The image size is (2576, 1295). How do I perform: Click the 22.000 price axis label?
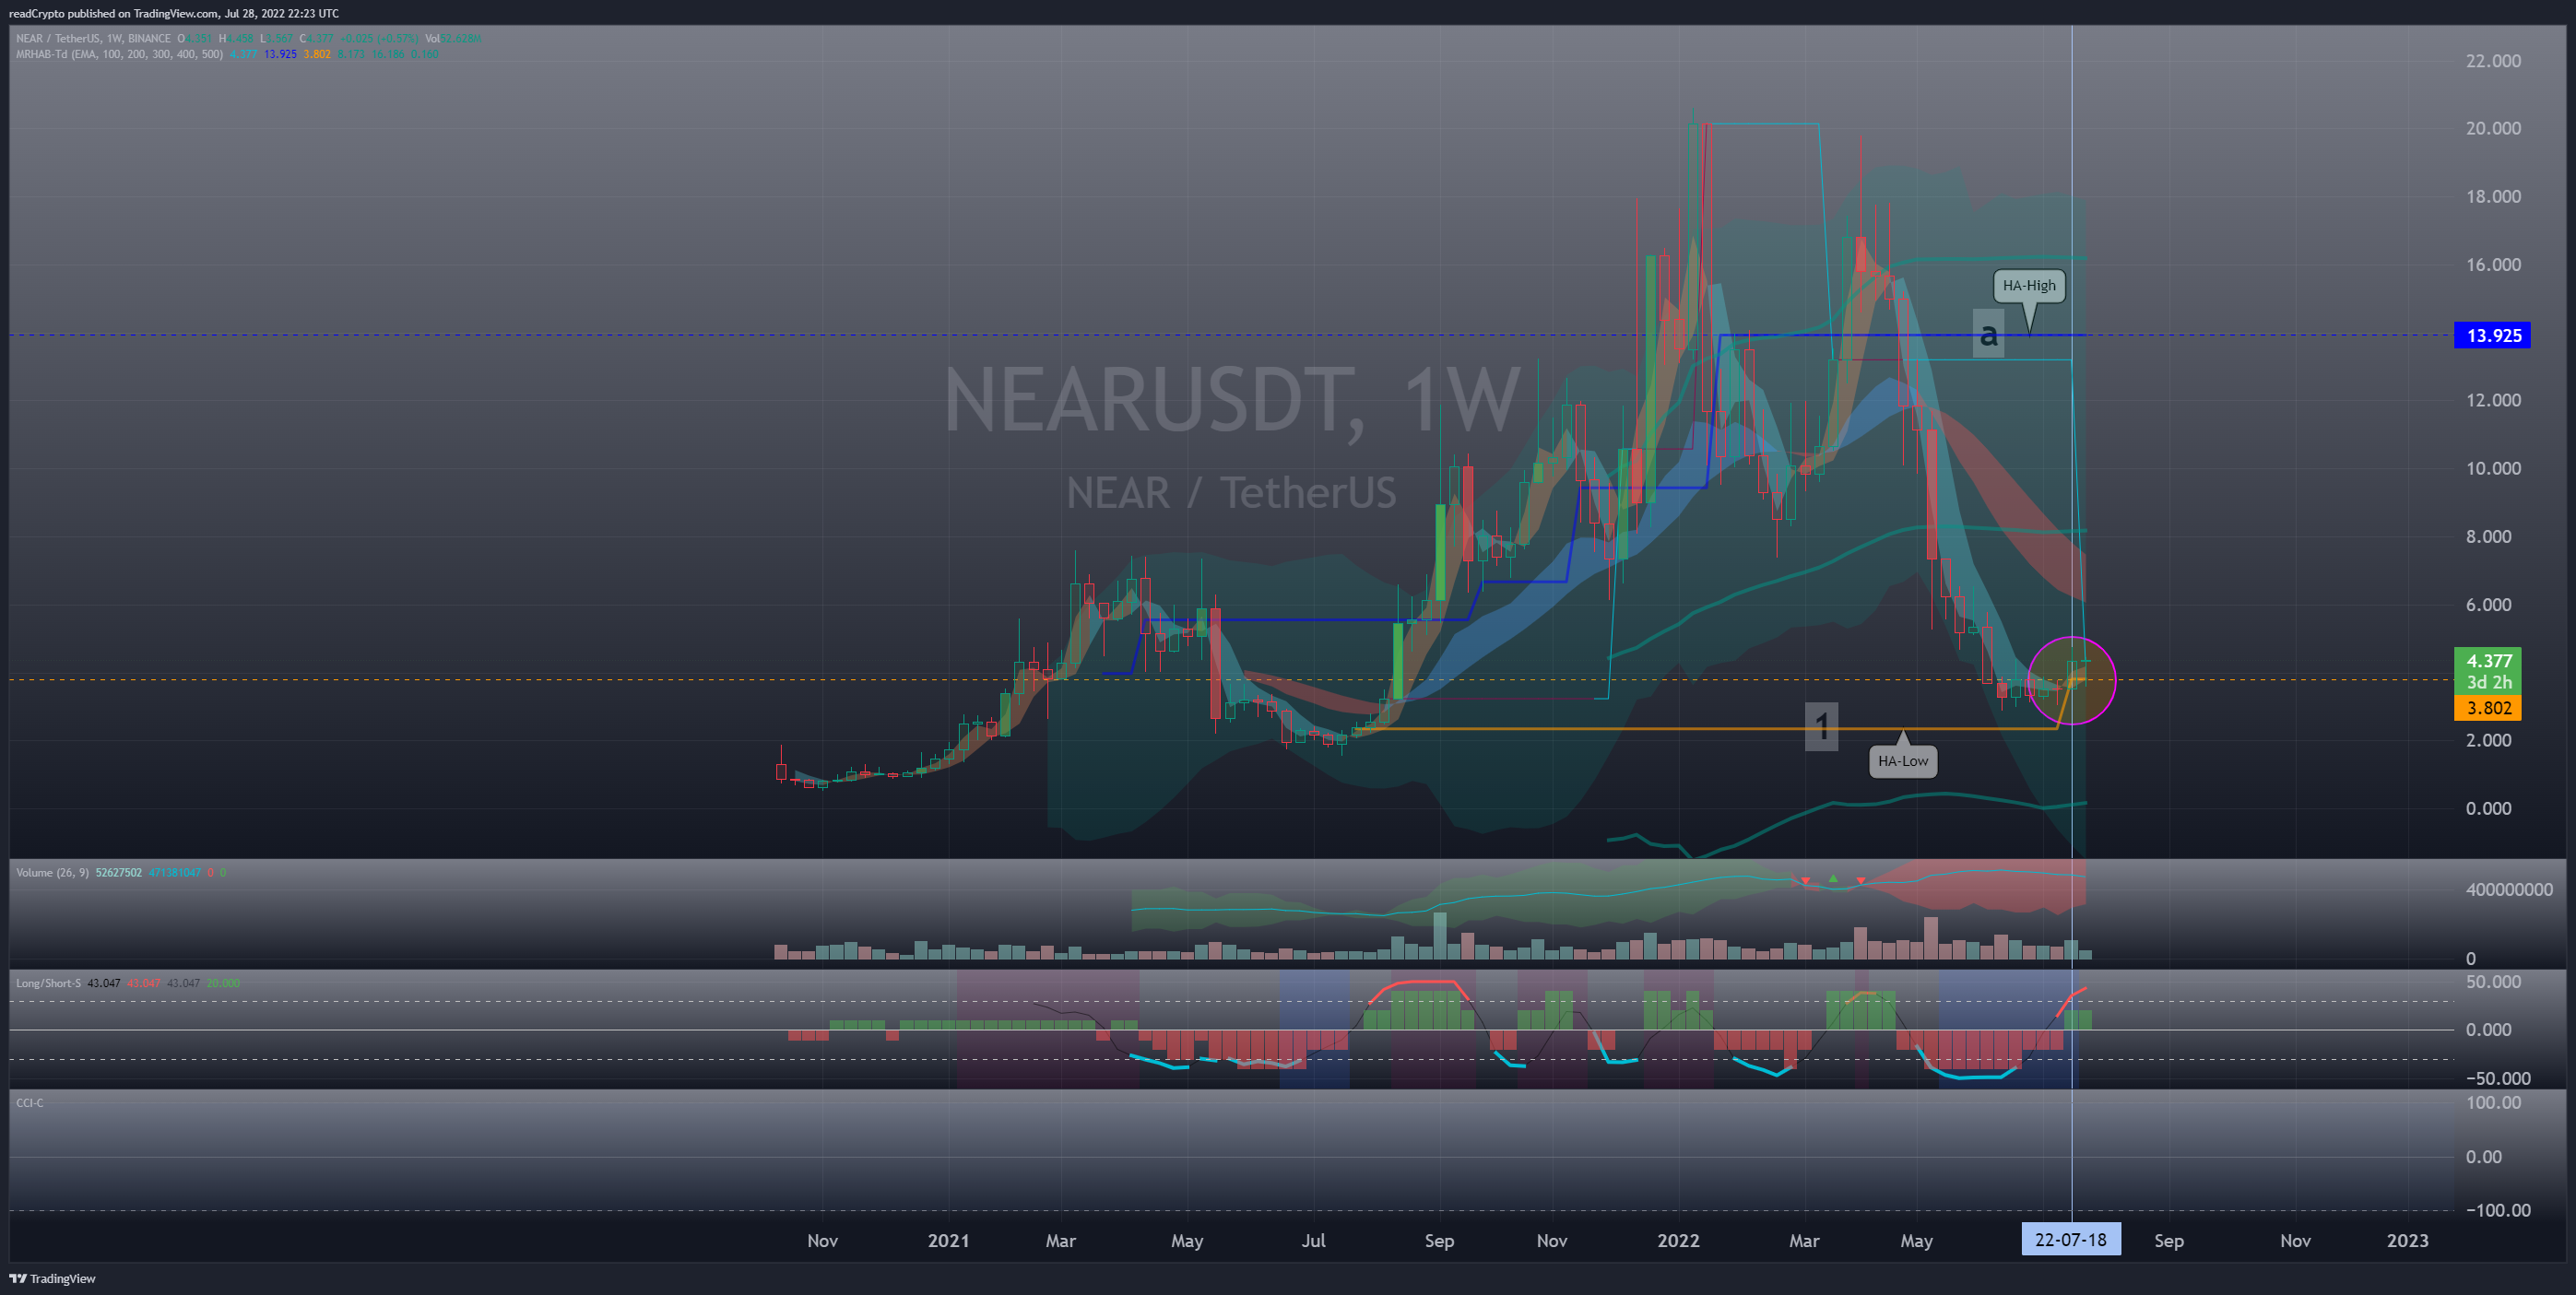pos(2493,61)
